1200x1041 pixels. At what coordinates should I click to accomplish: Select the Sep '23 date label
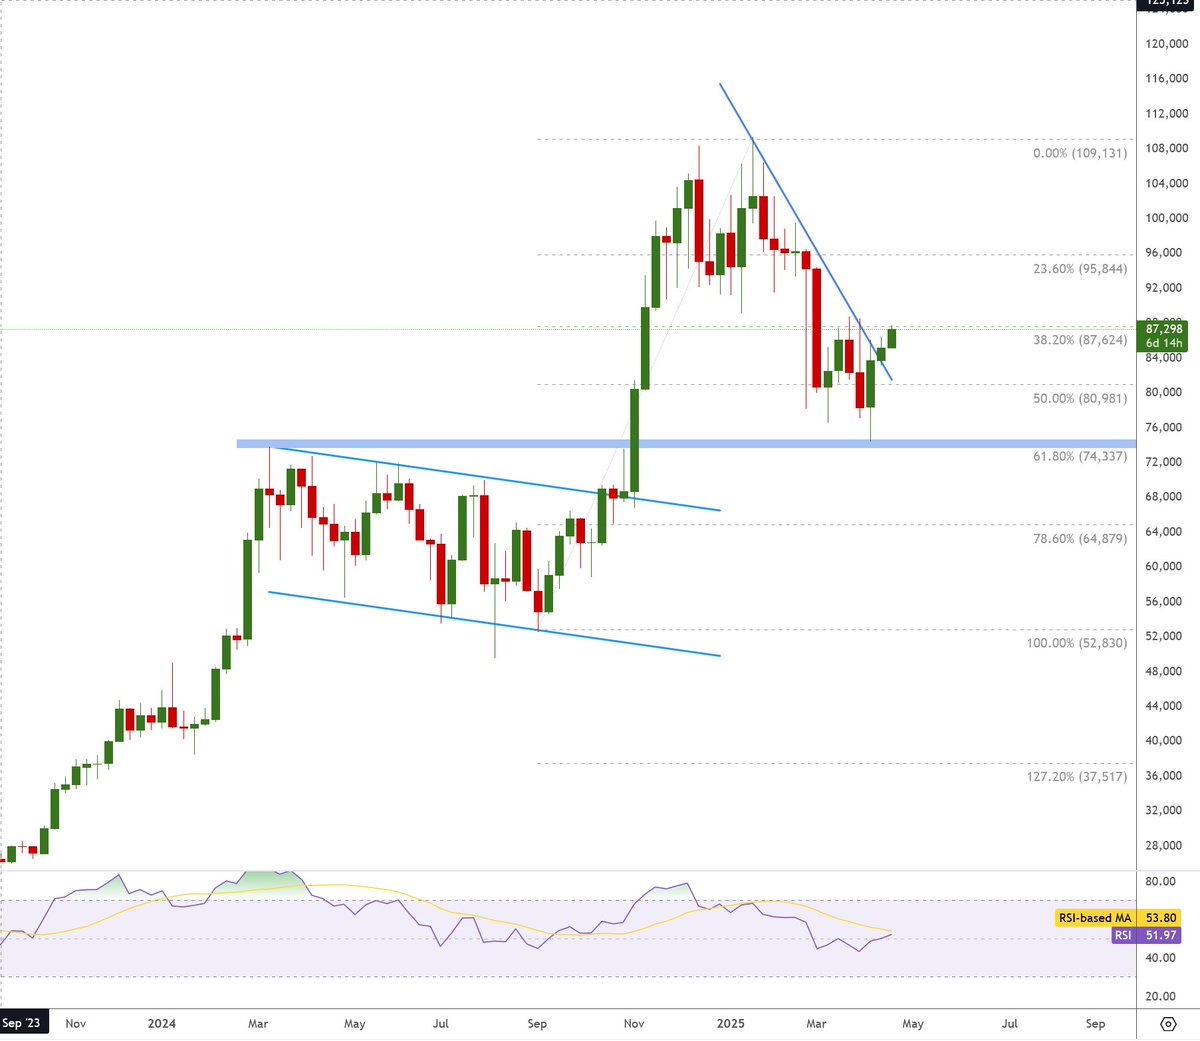[21, 1024]
